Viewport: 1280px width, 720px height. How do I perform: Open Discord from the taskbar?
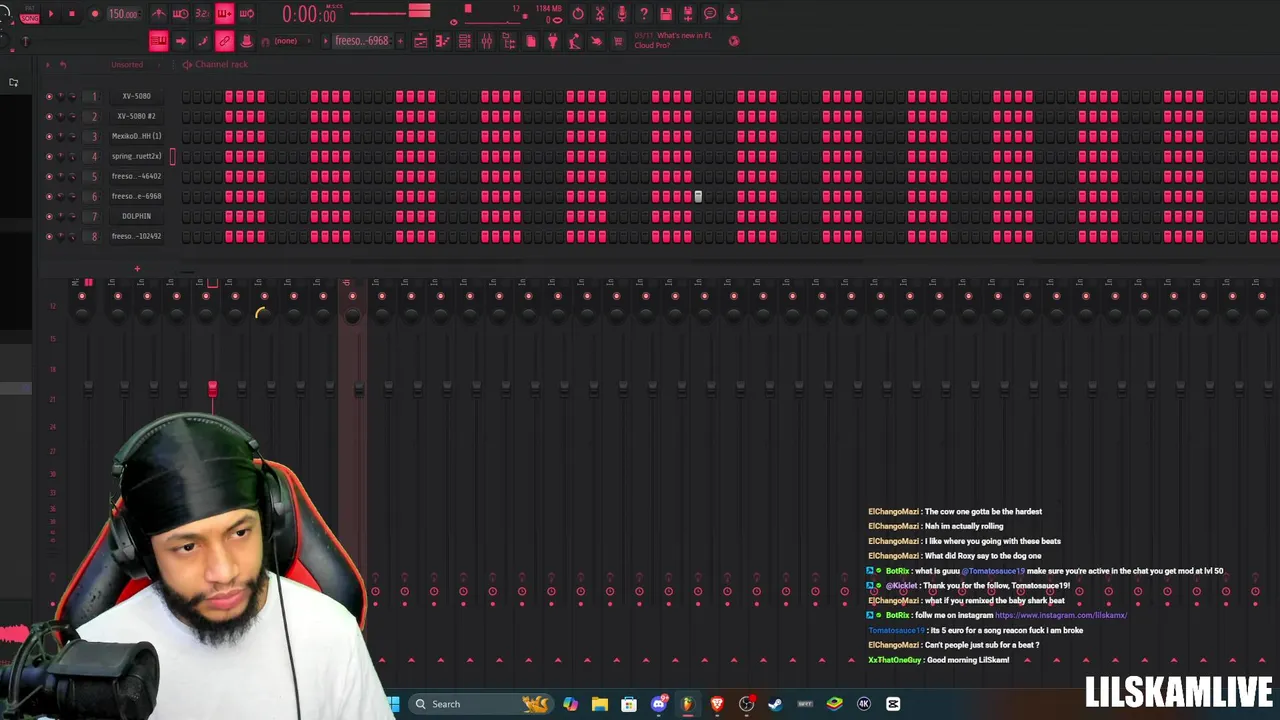coord(658,704)
